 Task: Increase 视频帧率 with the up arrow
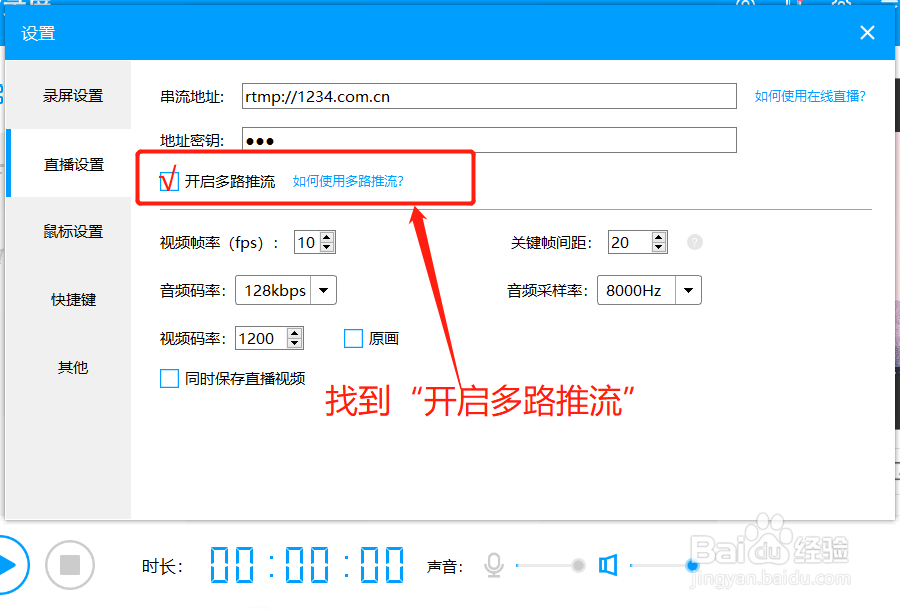325,236
